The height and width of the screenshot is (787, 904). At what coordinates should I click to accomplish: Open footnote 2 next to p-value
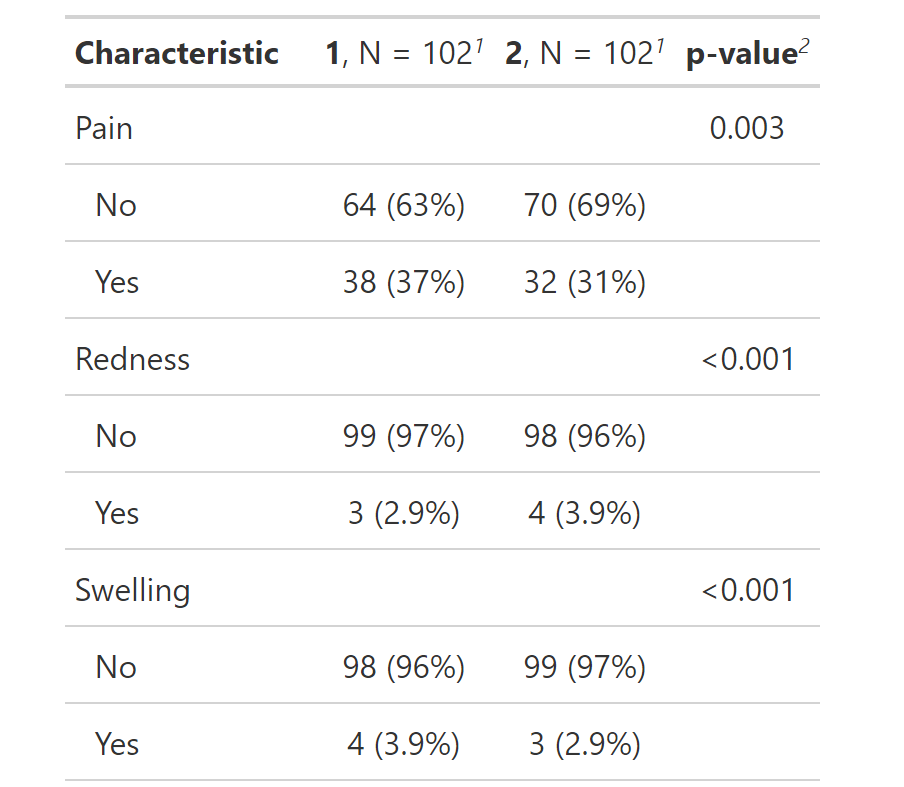pyautogui.click(x=804, y=46)
